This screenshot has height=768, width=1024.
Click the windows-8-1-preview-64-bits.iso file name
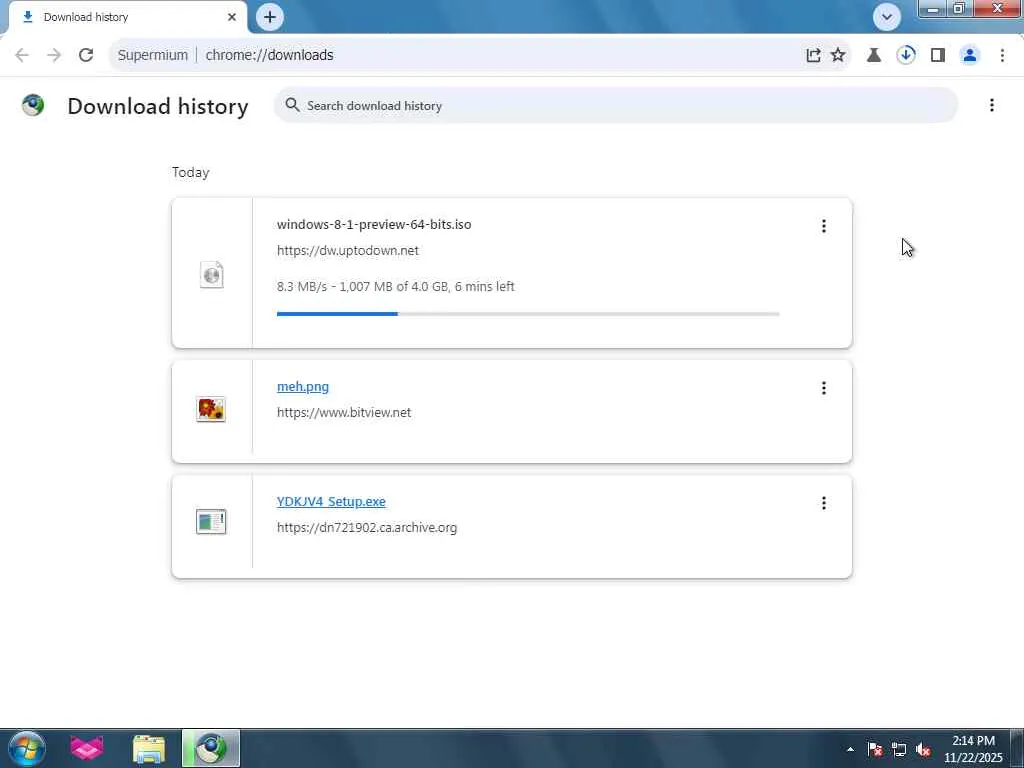[x=374, y=224]
